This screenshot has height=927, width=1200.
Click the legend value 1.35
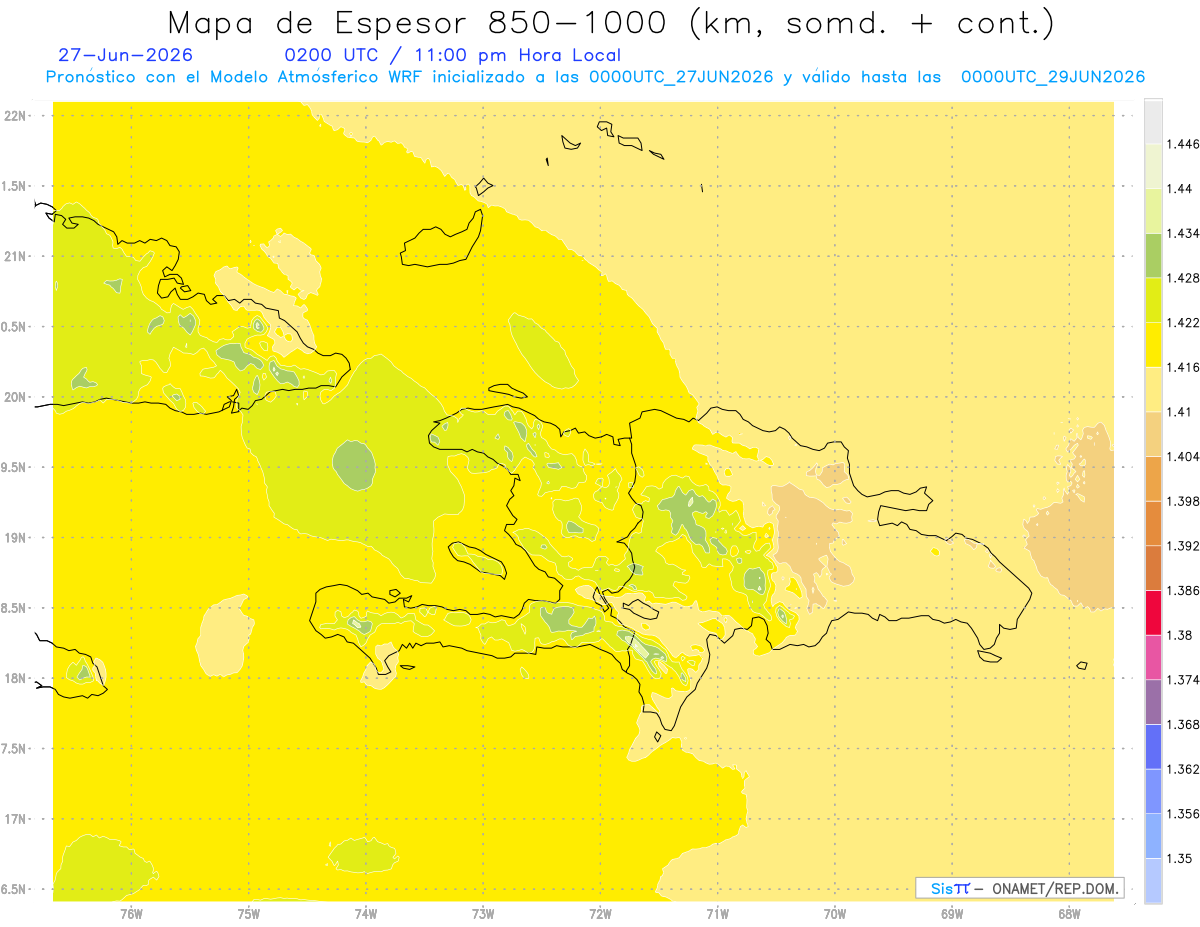[1180, 858]
